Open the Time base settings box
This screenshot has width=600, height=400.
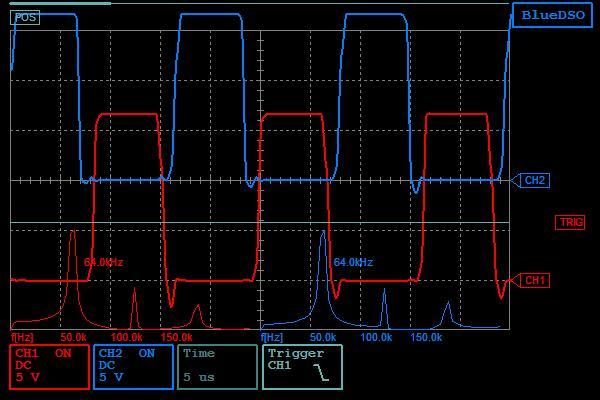217,367
